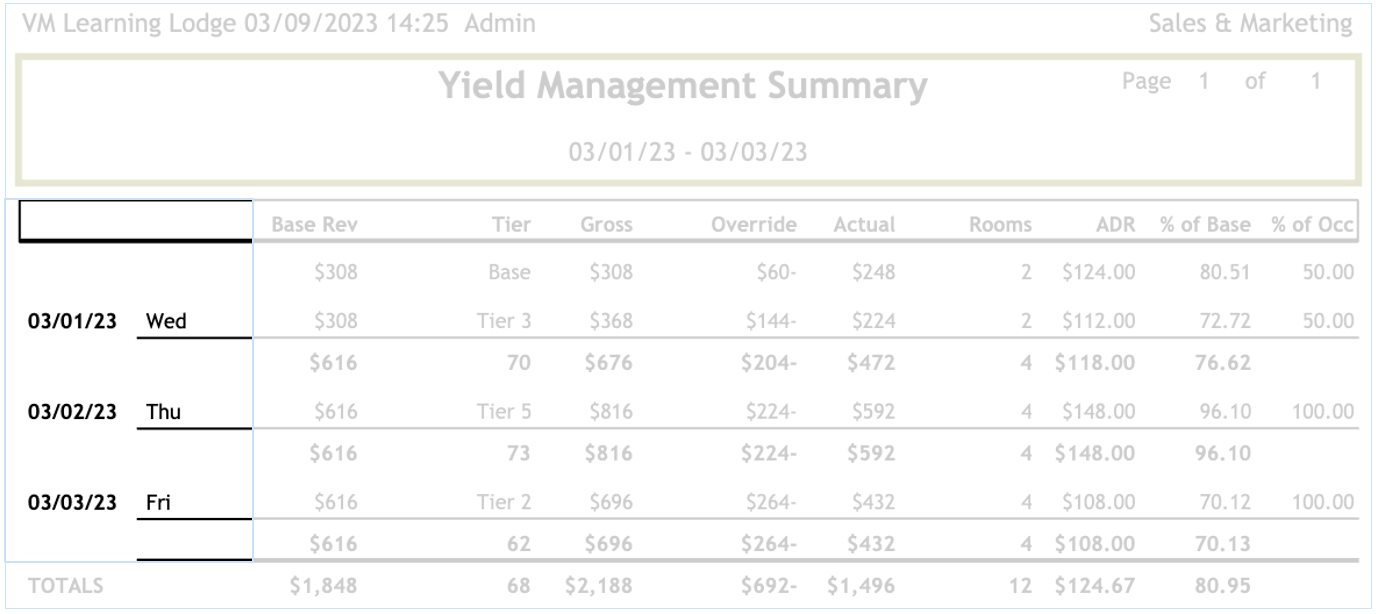The width and height of the screenshot is (1376, 614).
Task: Select the Tier 3 cell
Action: coord(504,322)
